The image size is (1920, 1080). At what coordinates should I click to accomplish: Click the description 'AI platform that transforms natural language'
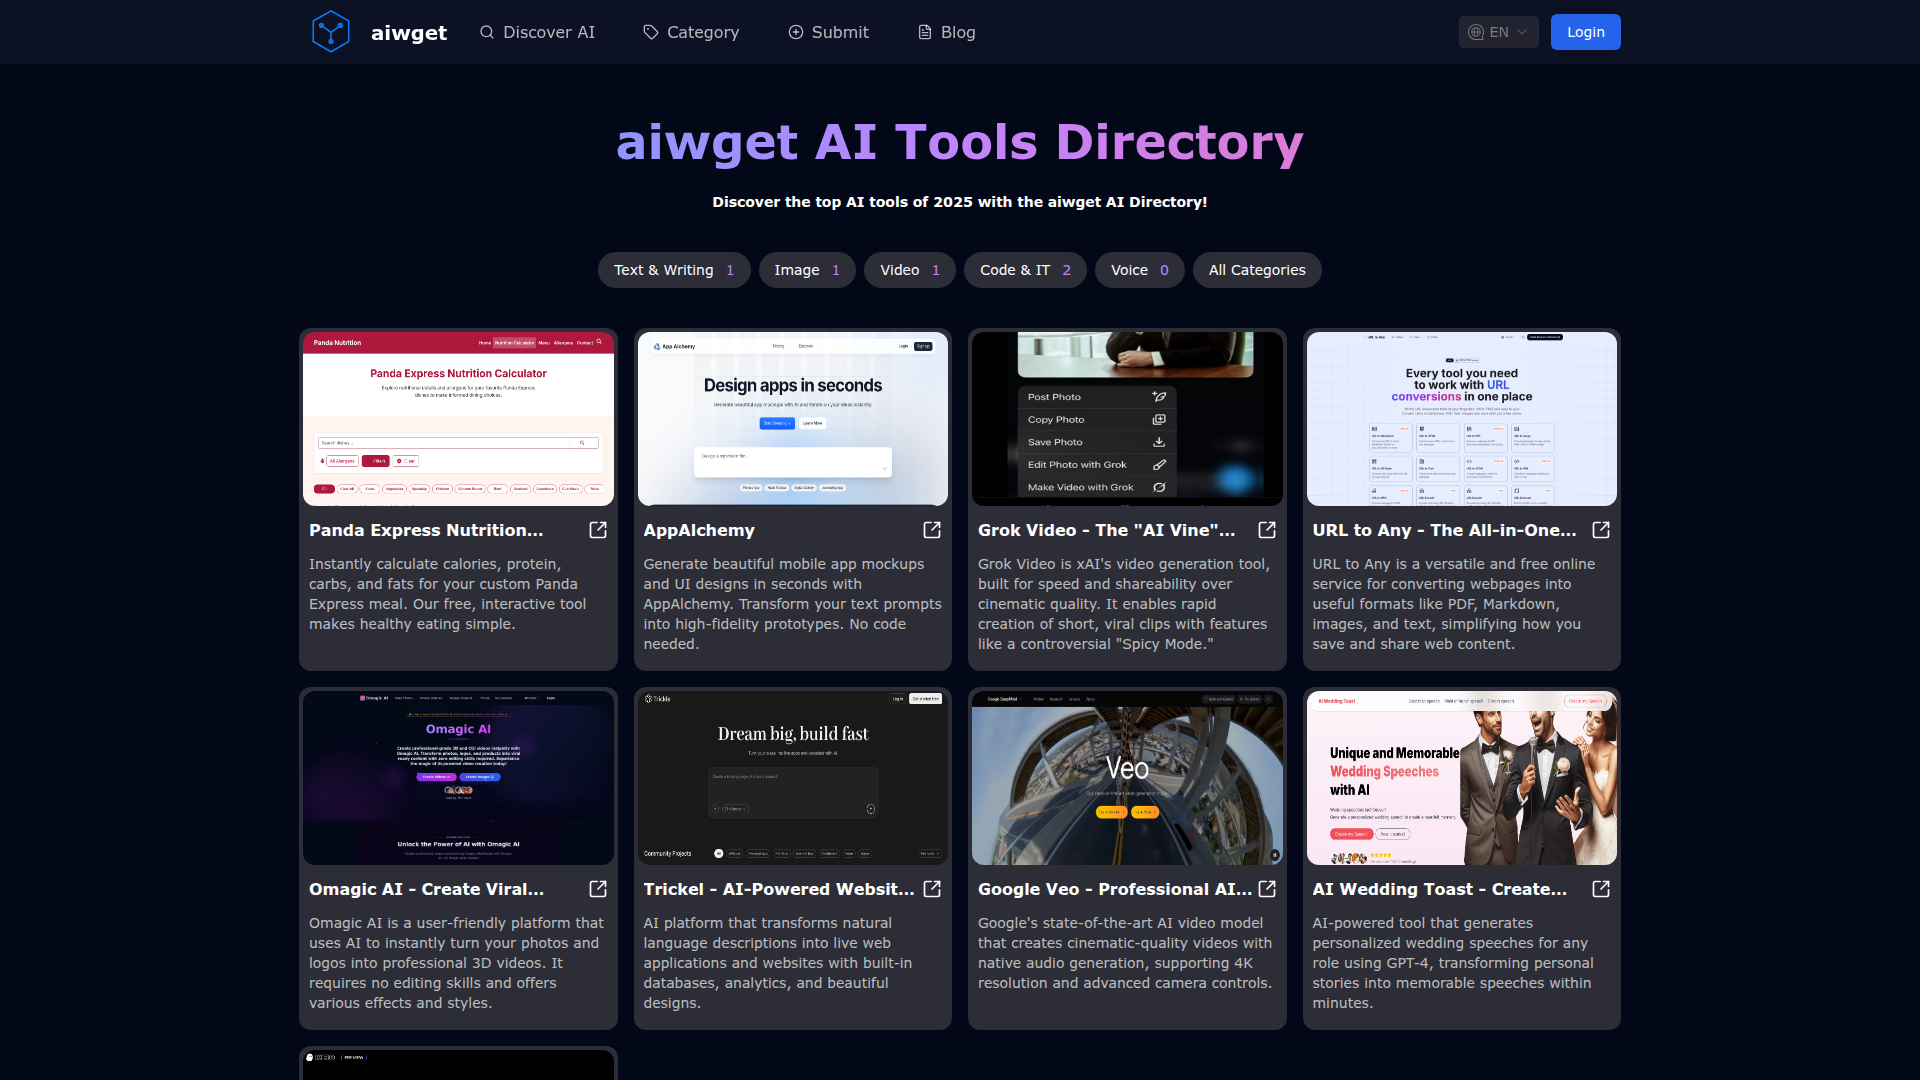[778, 963]
